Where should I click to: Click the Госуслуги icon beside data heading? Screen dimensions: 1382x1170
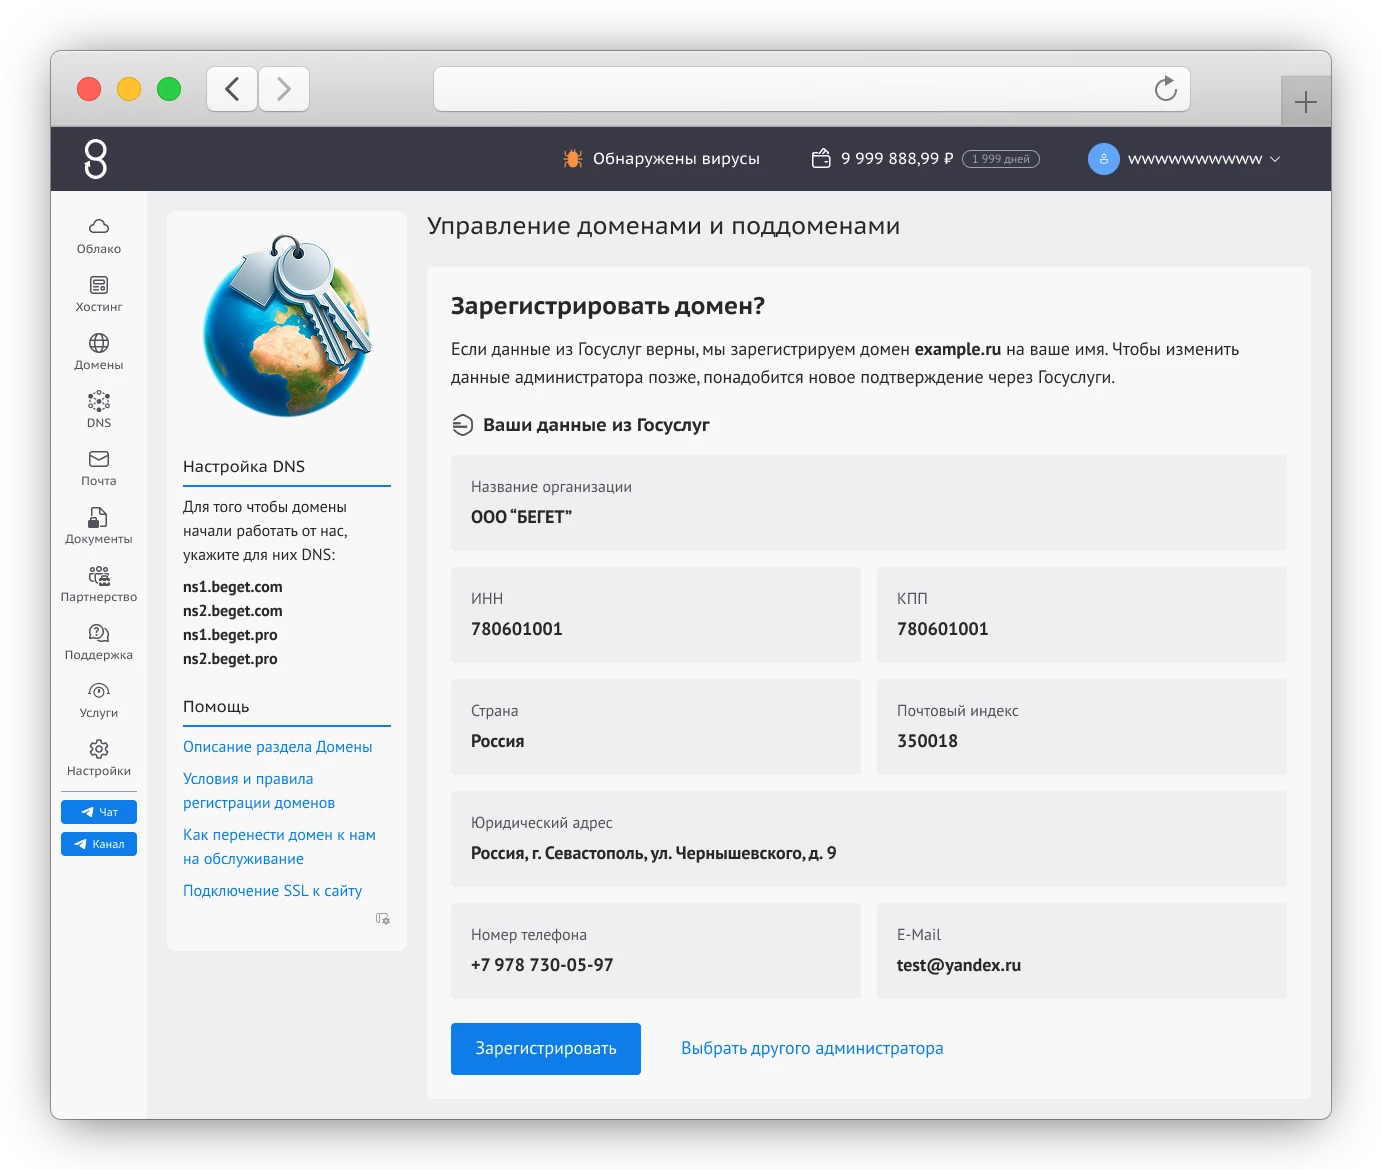tap(462, 425)
